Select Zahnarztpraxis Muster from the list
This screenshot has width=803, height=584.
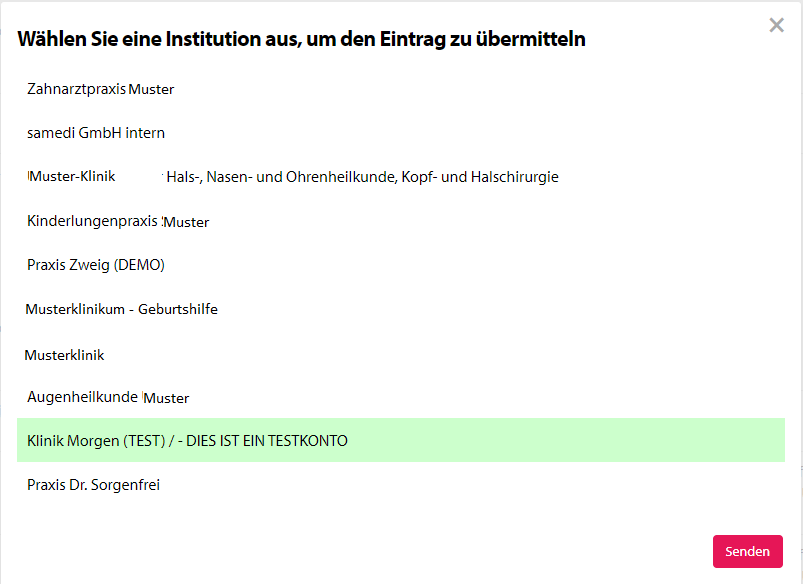[x=100, y=89]
